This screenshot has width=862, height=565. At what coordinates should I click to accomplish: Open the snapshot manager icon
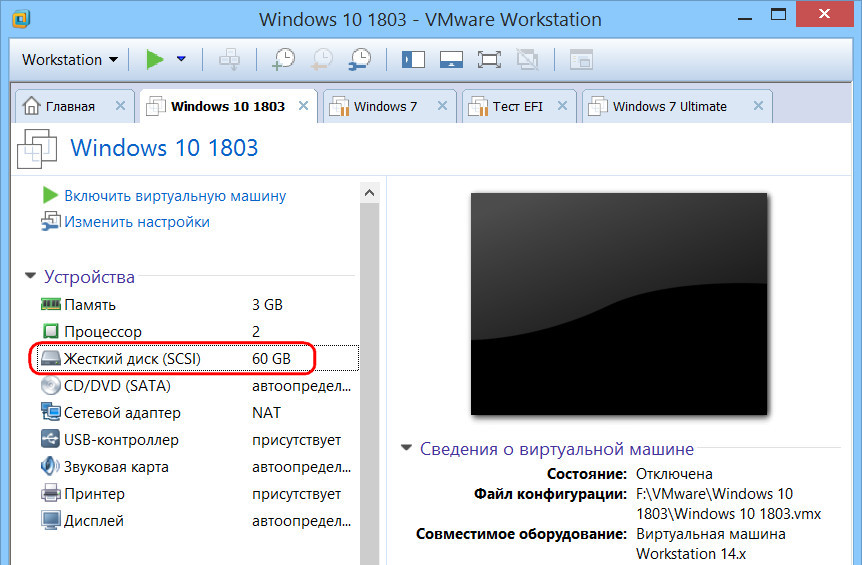[360, 59]
